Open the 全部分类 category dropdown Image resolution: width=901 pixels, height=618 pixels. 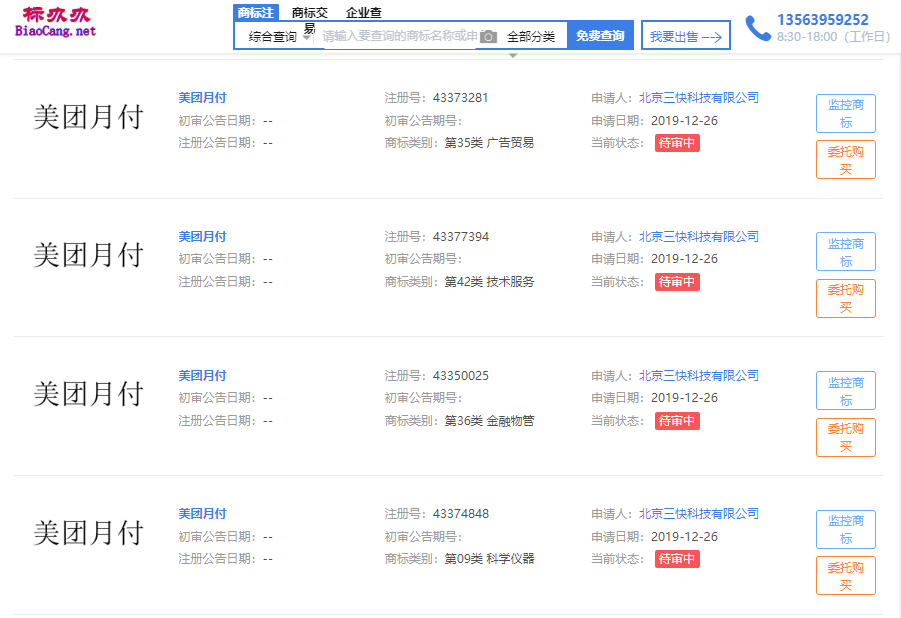531,37
